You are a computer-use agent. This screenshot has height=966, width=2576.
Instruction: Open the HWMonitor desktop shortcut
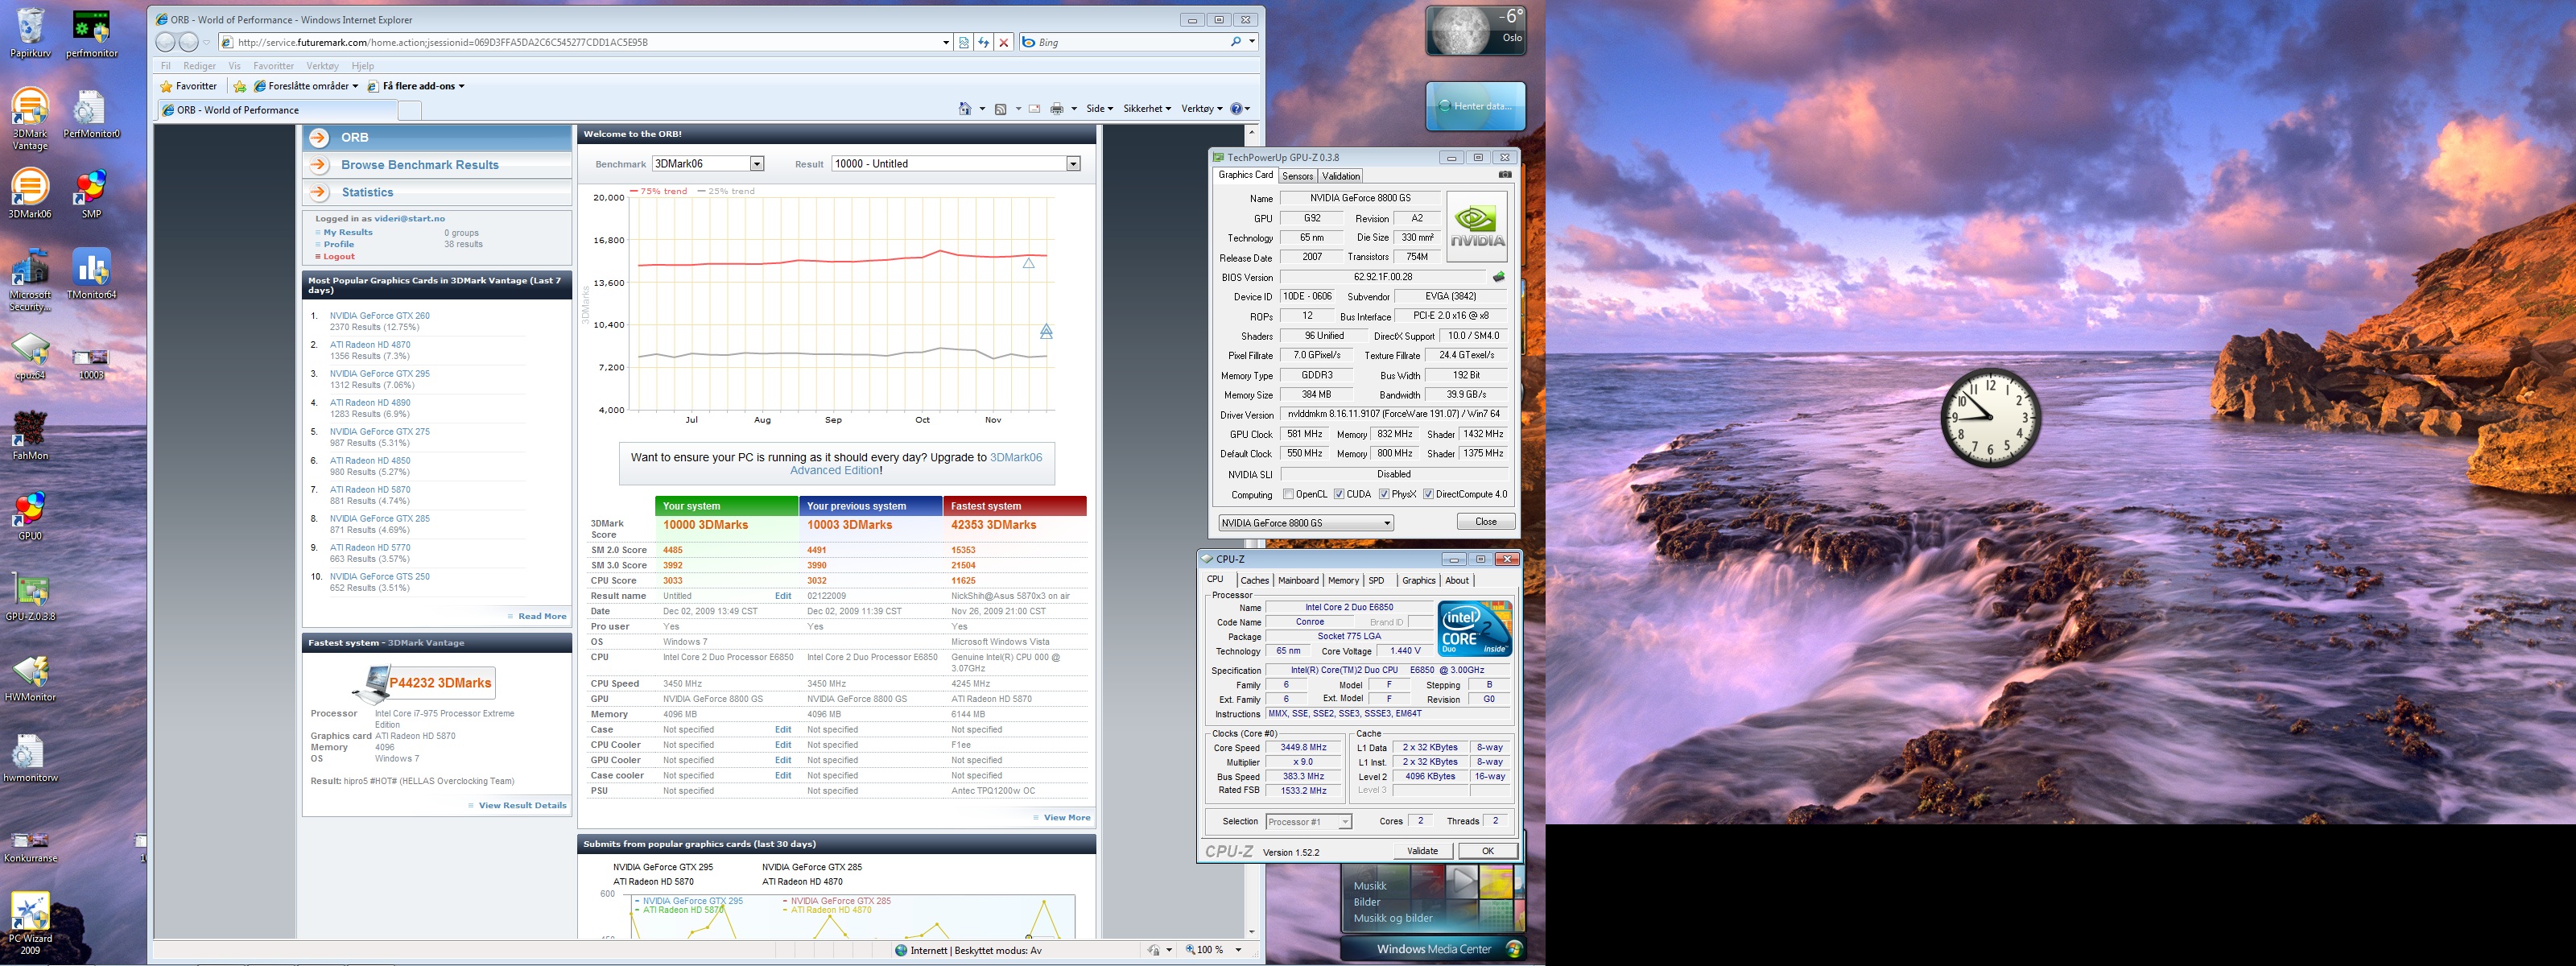[30, 677]
